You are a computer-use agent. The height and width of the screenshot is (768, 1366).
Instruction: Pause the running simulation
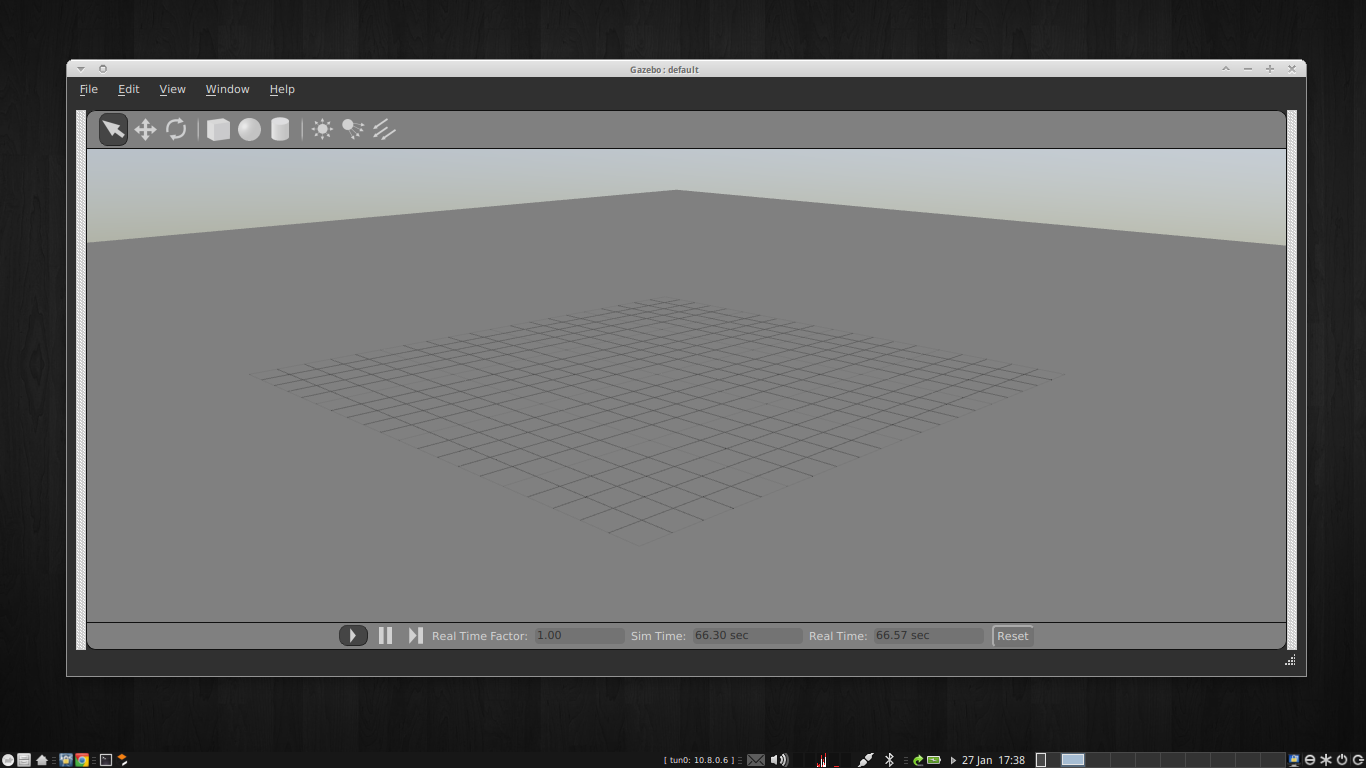[385, 635]
